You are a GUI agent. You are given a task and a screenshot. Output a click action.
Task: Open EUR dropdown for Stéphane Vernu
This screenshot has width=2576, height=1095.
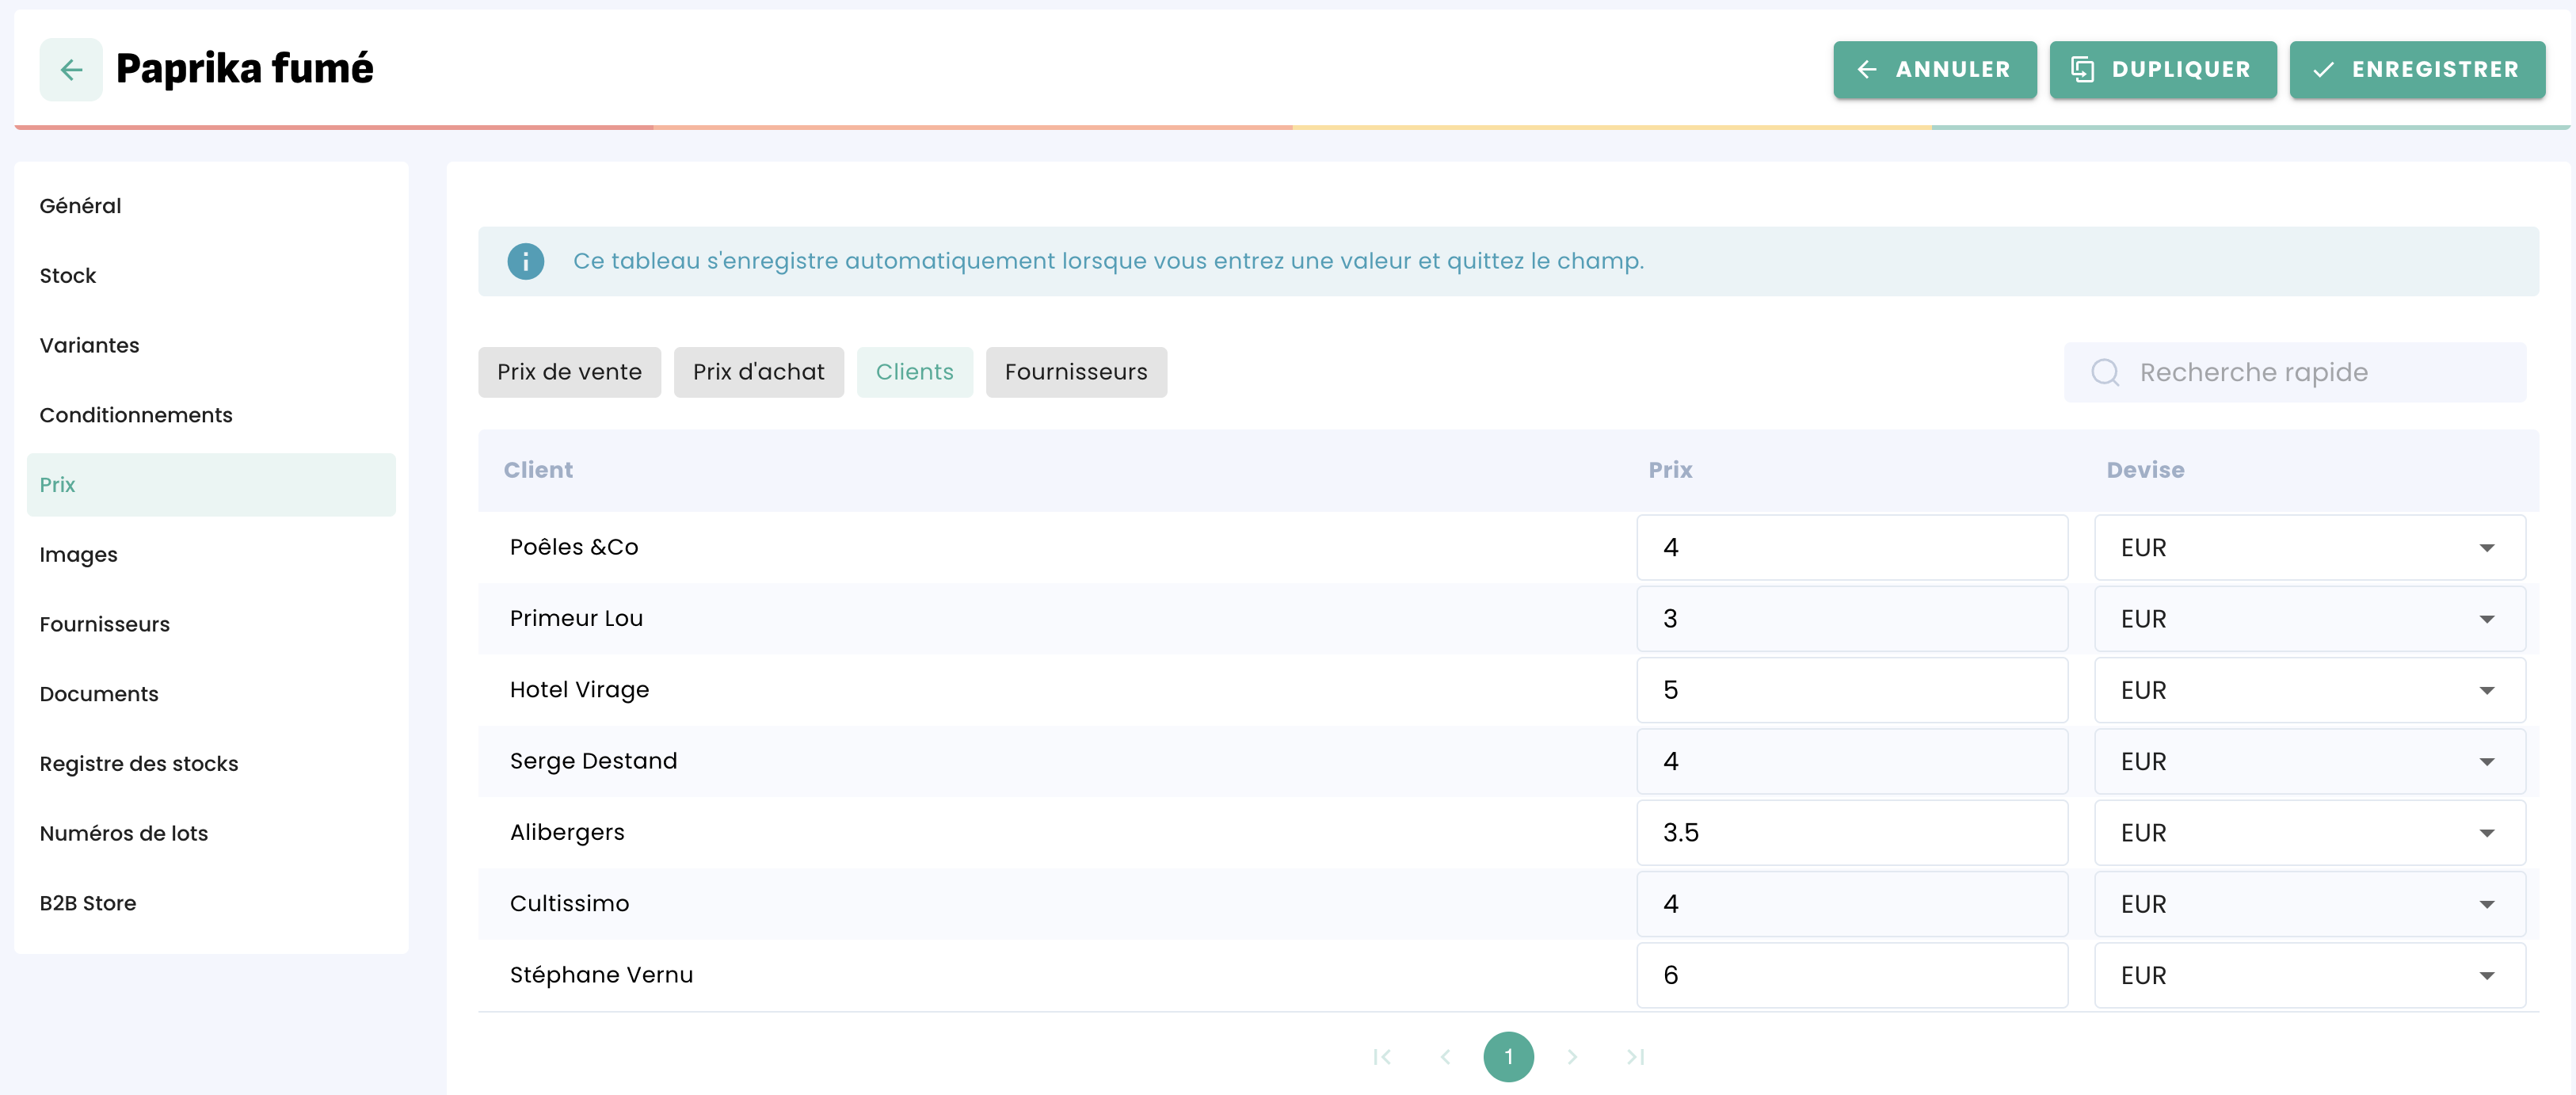(x=2309, y=975)
